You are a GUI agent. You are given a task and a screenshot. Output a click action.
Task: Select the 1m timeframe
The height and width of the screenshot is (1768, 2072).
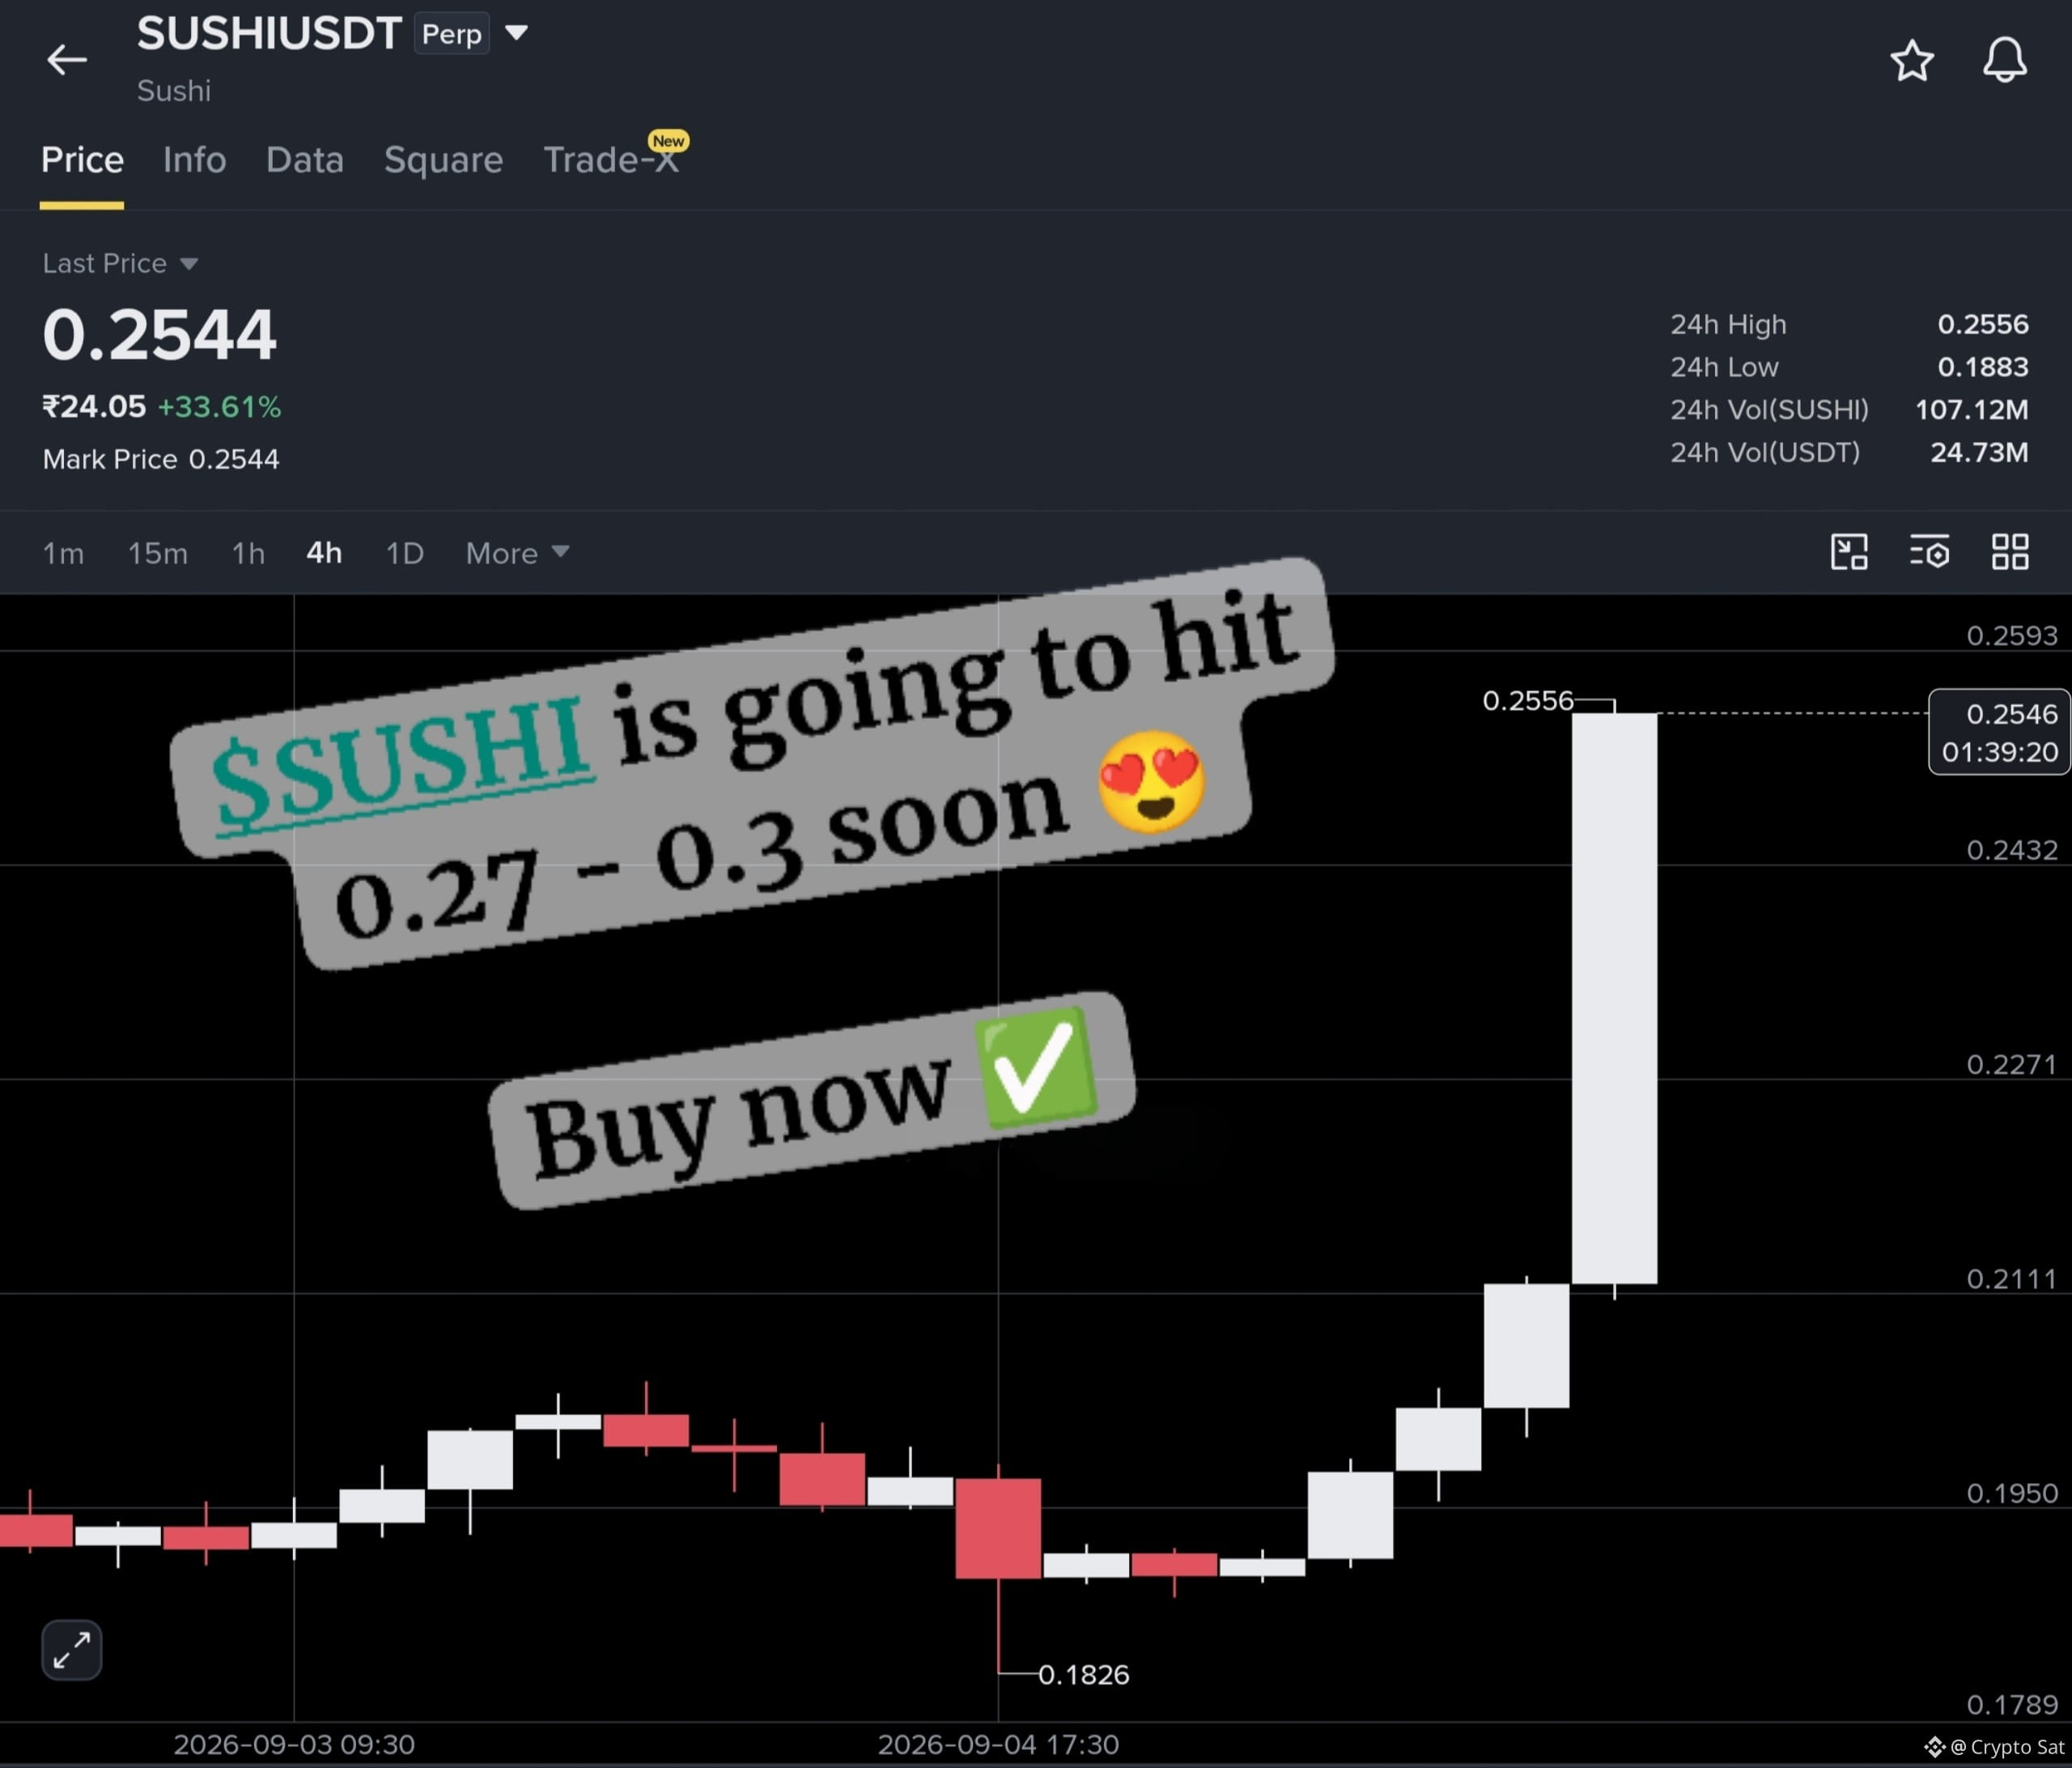tap(63, 553)
